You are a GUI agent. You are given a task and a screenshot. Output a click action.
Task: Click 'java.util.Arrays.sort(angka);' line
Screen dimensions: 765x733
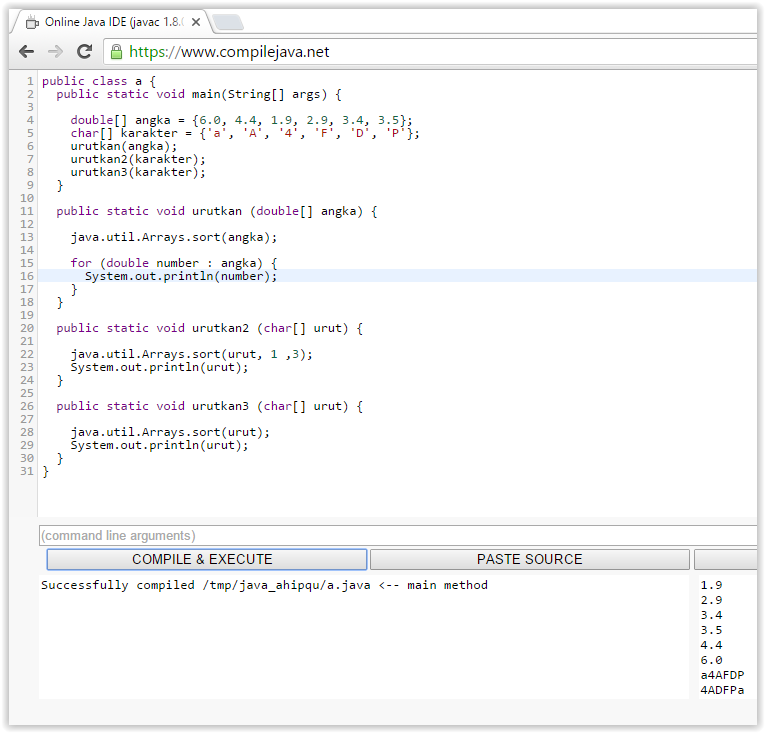pyautogui.click(x=174, y=237)
